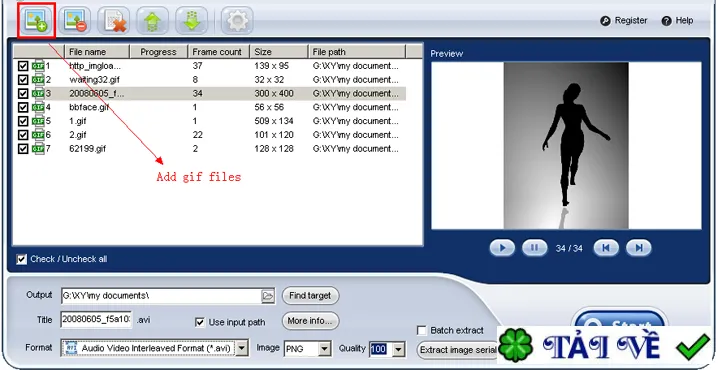
Task: Uncheck the 2.gif checkbox
Action: 23,135
